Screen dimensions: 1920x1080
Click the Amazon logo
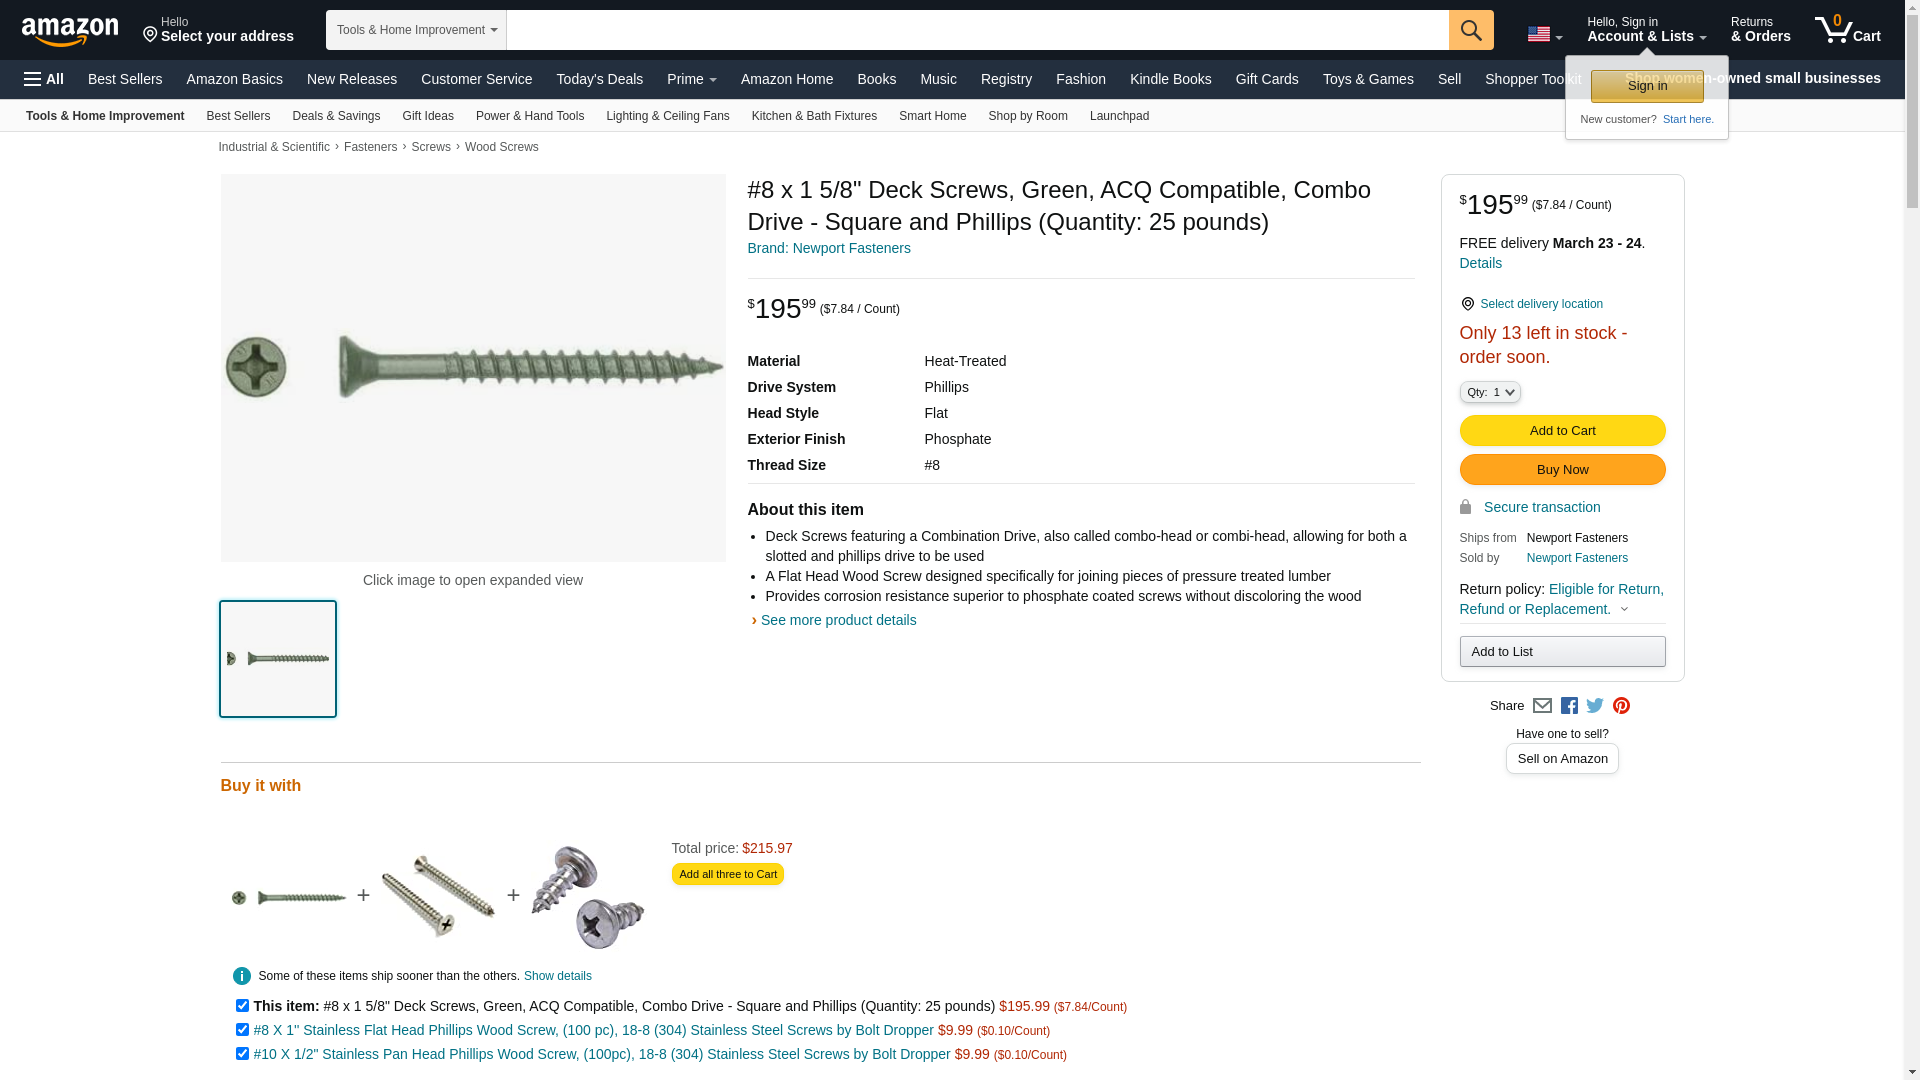(70, 31)
